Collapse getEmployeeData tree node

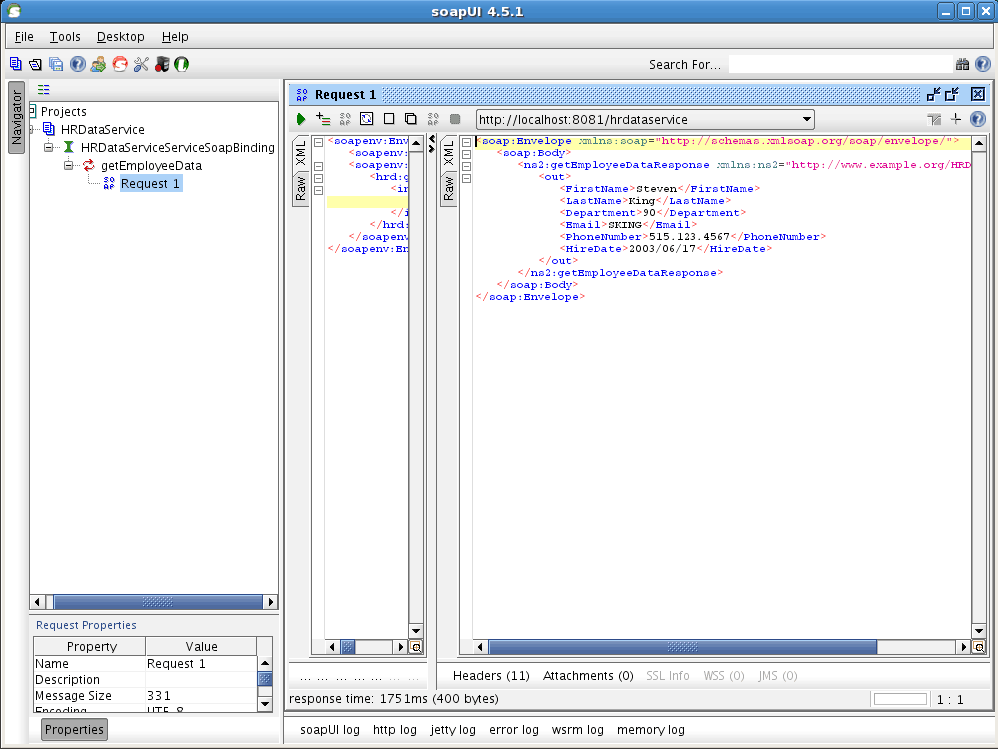click(x=69, y=165)
